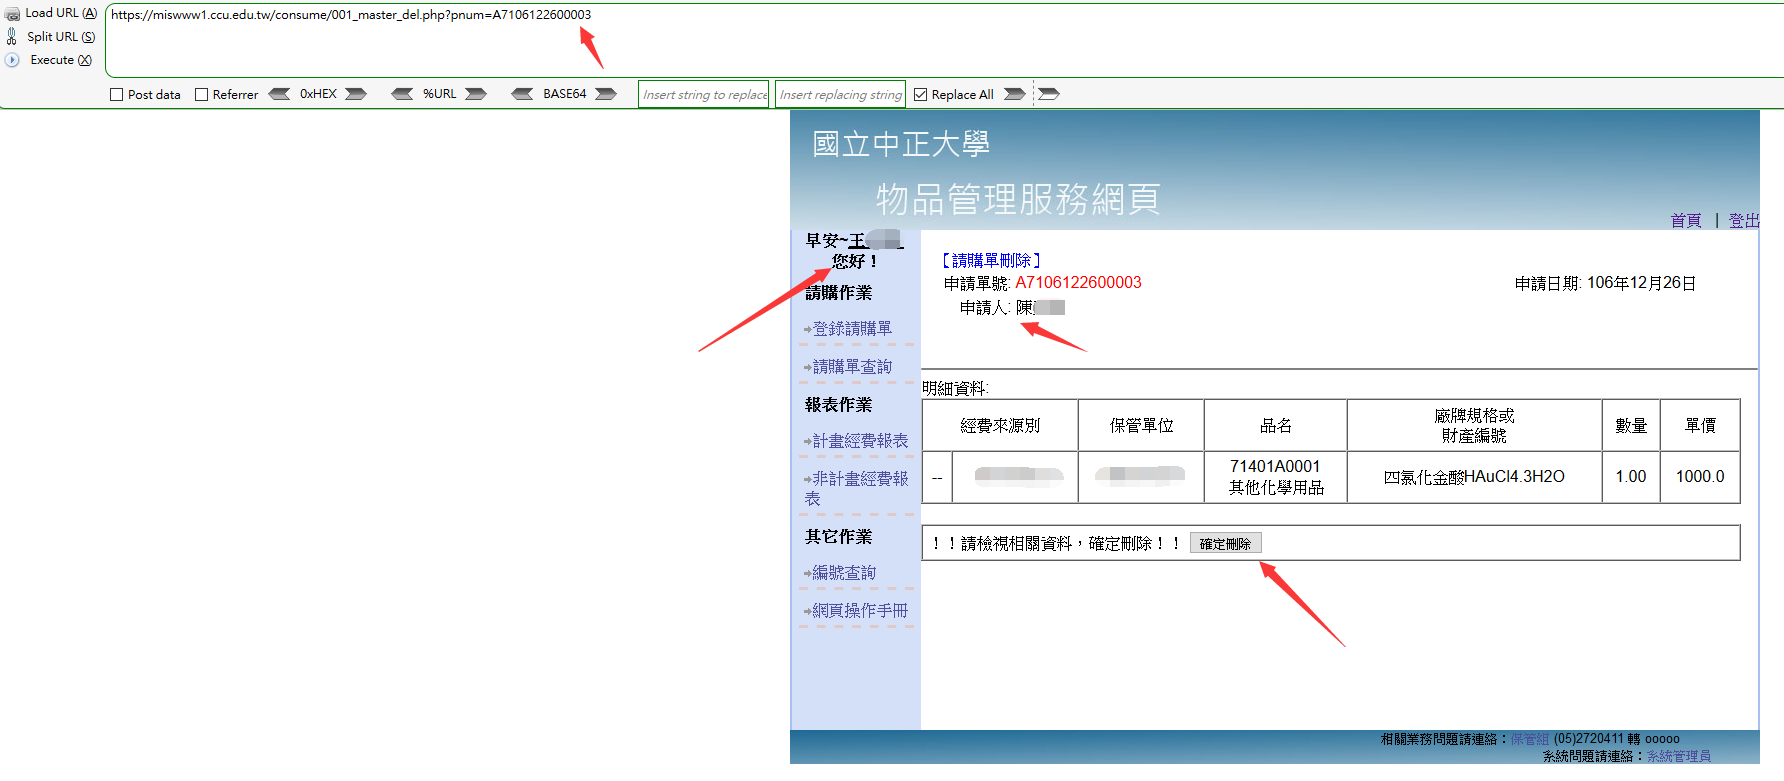Enable the Referrer checkbox
The image size is (1784, 781).
202,95
